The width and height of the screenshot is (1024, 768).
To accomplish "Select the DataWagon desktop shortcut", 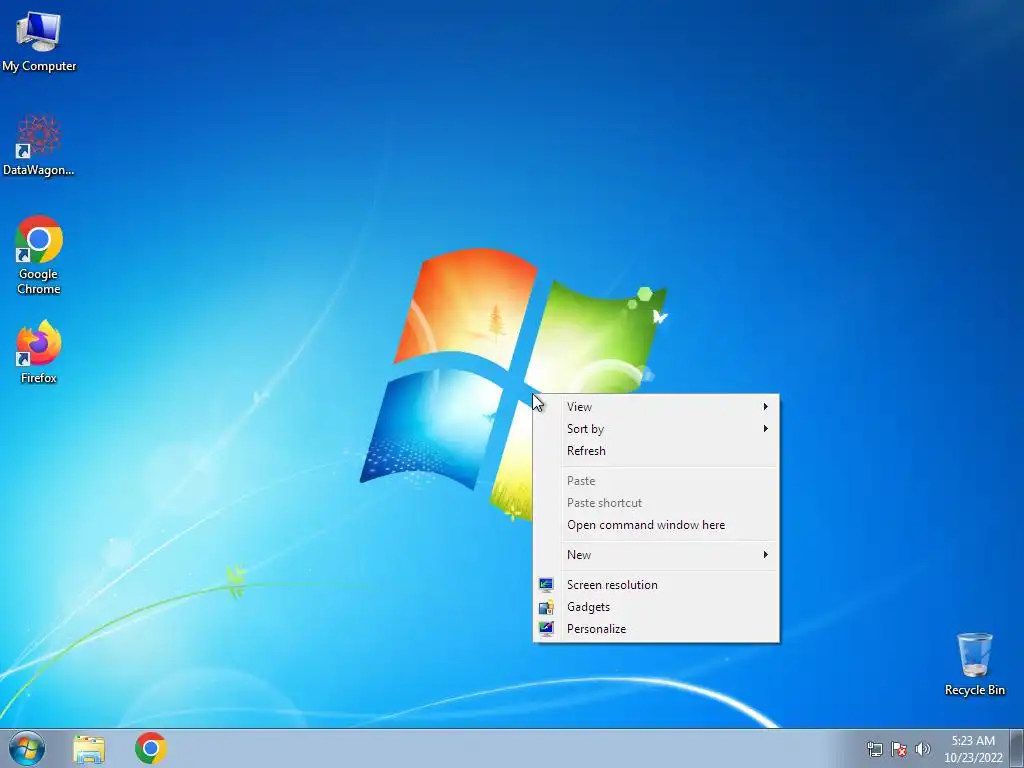I will pyautogui.click(x=39, y=145).
